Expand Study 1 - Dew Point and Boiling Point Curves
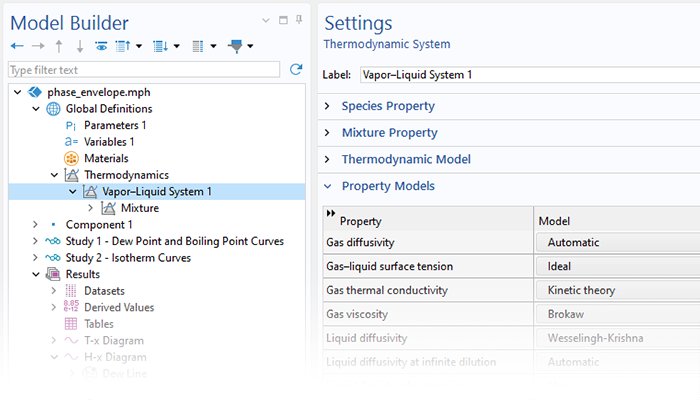The width and height of the screenshot is (700, 400). [35, 241]
